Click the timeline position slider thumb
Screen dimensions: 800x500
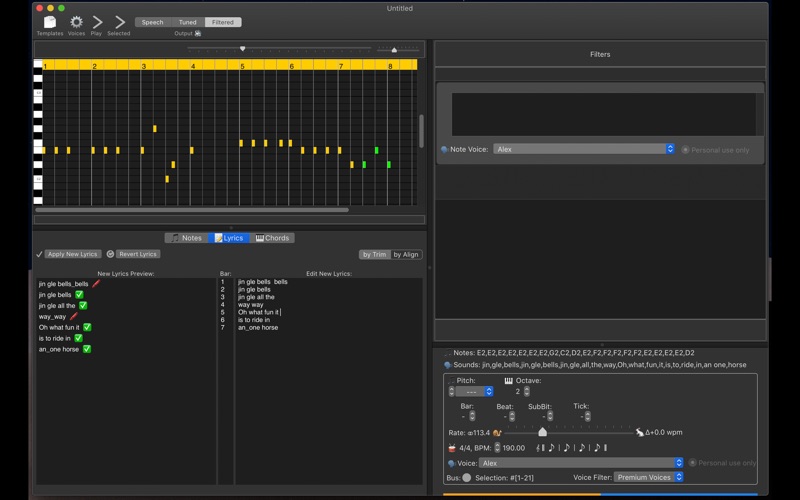[x=243, y=48]
